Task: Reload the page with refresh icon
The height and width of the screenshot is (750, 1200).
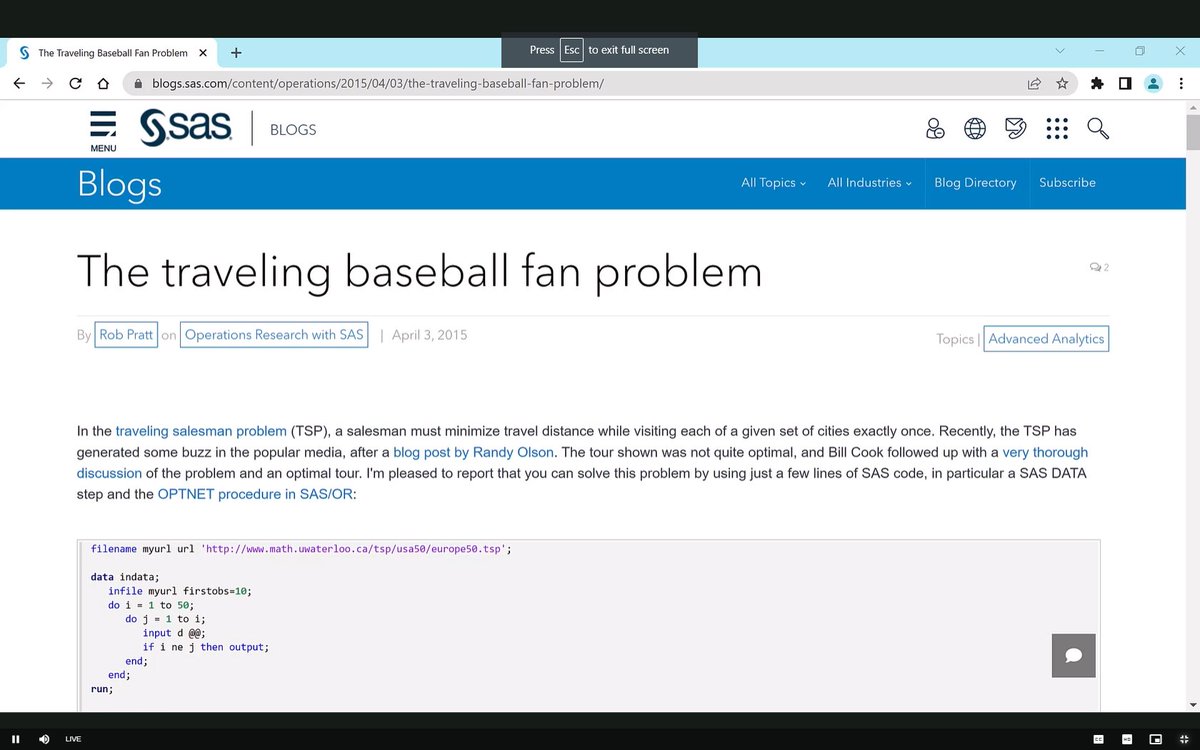Action: [x=75, y=84]
